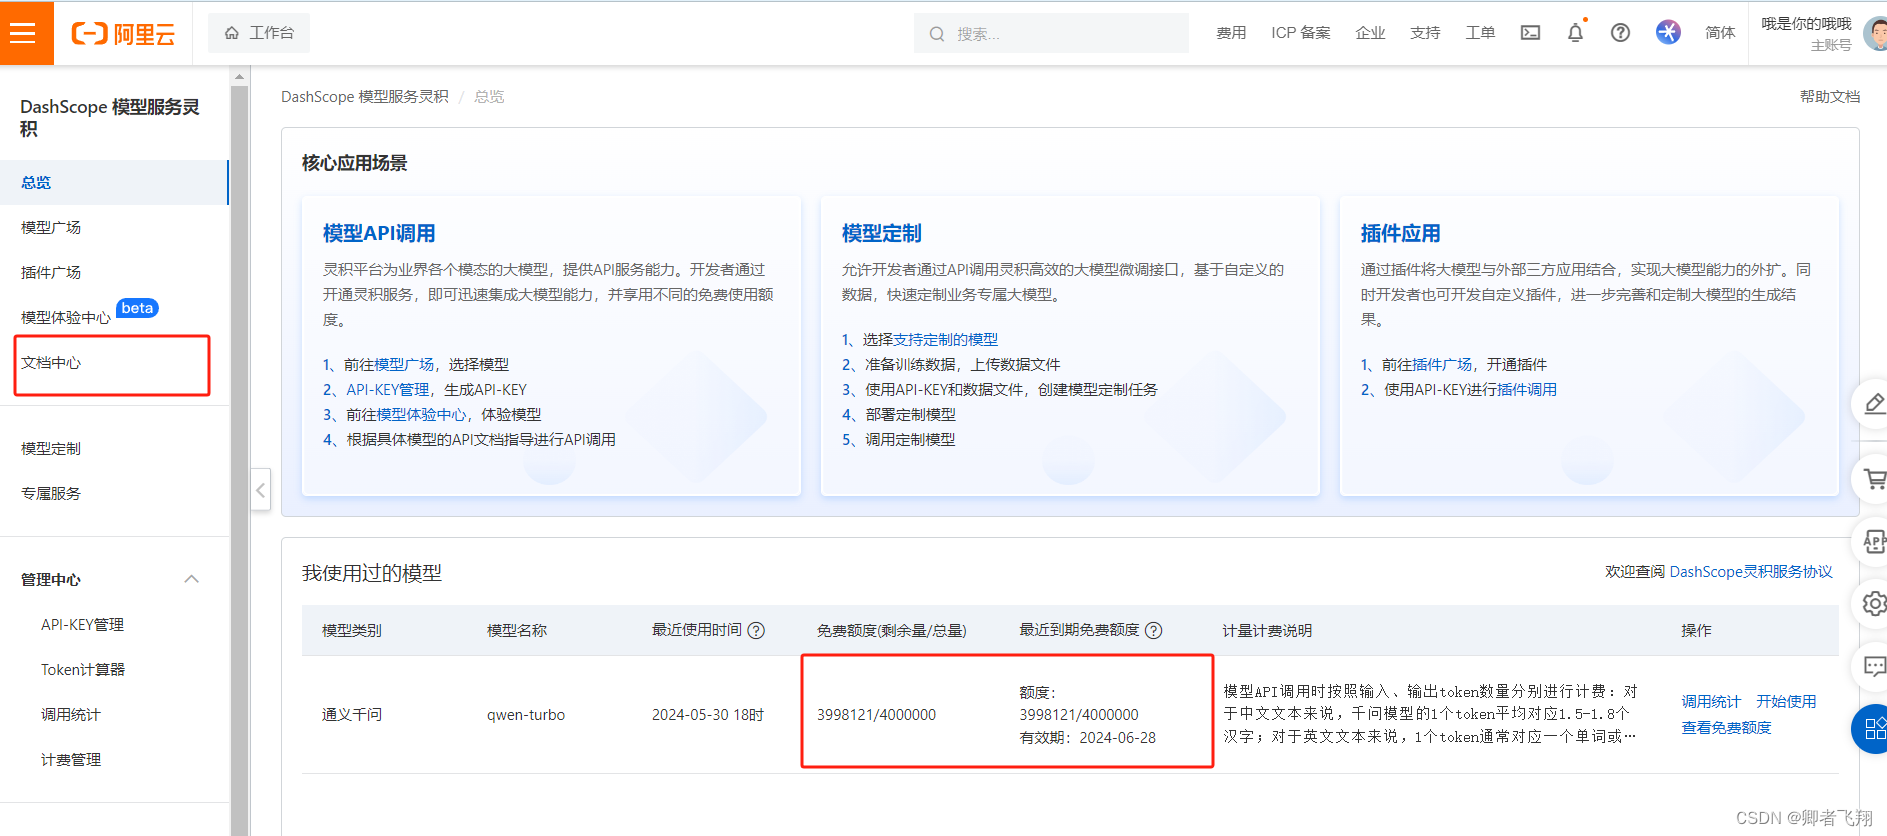Click 开始使用 in qwen-turbo row

pyautogui.click(x=1786, y=701)
